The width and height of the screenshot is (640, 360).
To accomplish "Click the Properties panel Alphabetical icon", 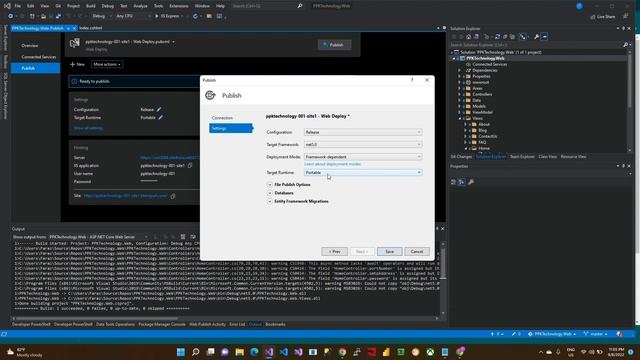I will pyautogui.click(x=461, y=182).
